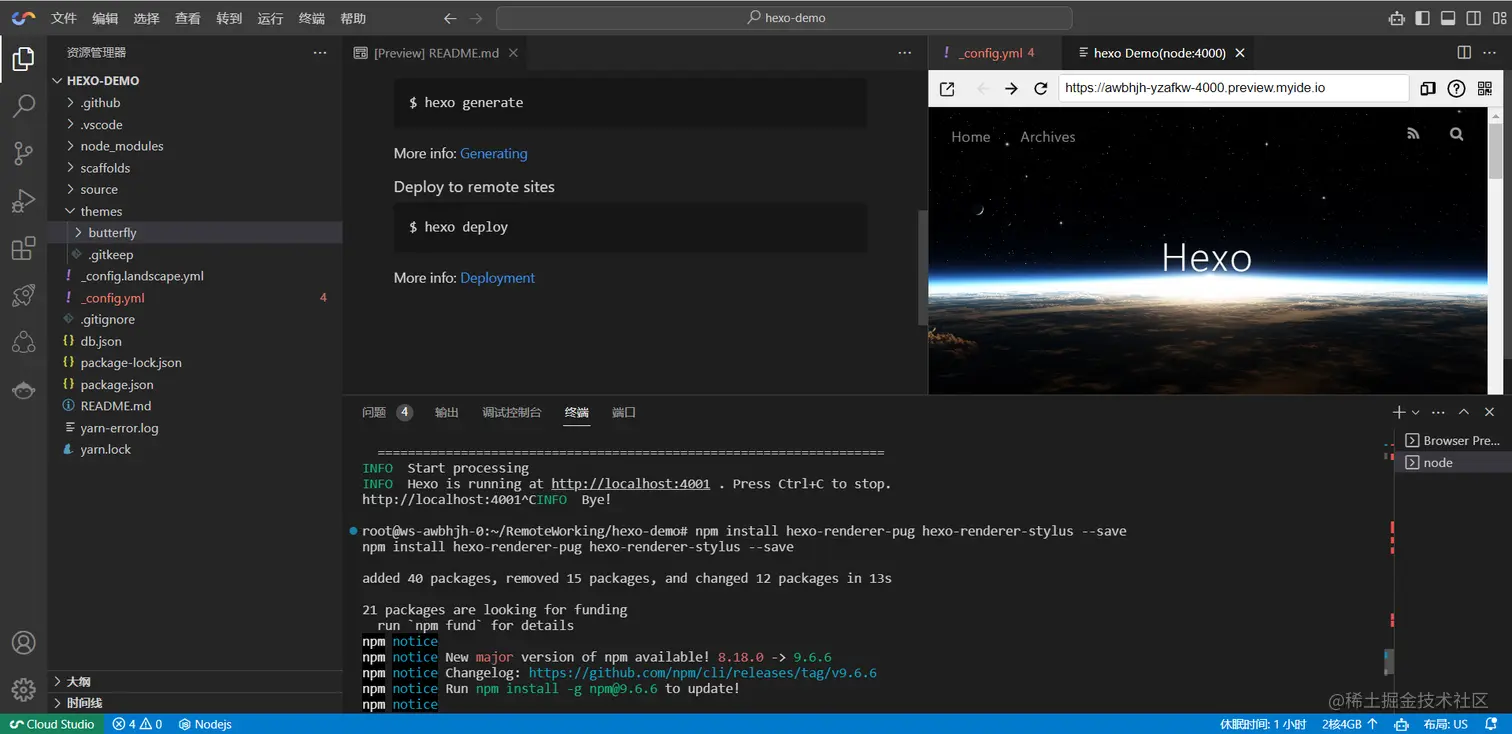Click the go forward arrow in title bar
Viewport: 1512px width, 734px height.
coord(476,18)
